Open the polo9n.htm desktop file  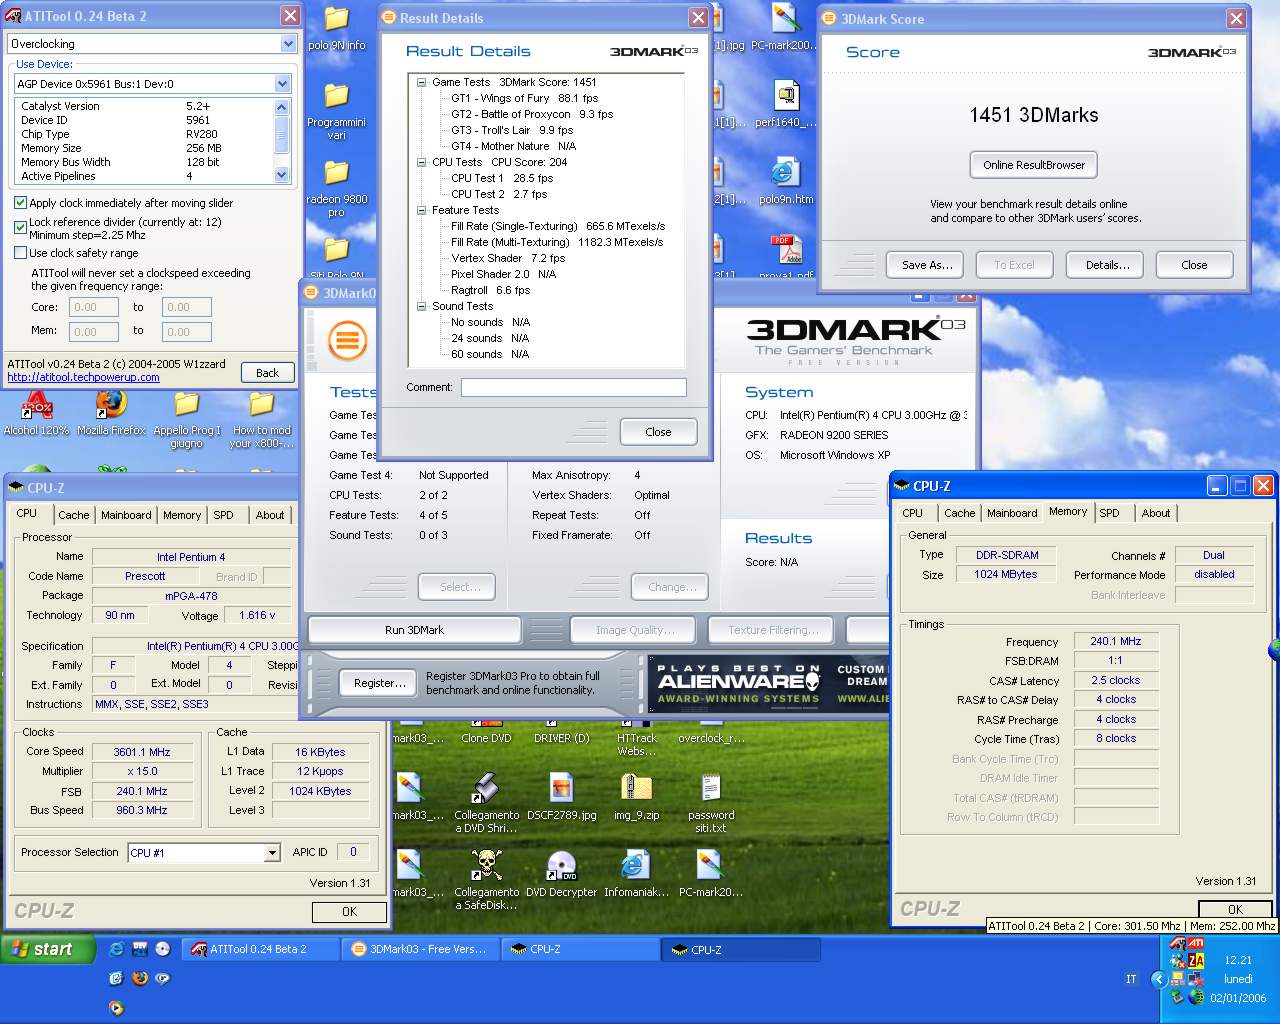pyautogui.click(x=785, y=181)
